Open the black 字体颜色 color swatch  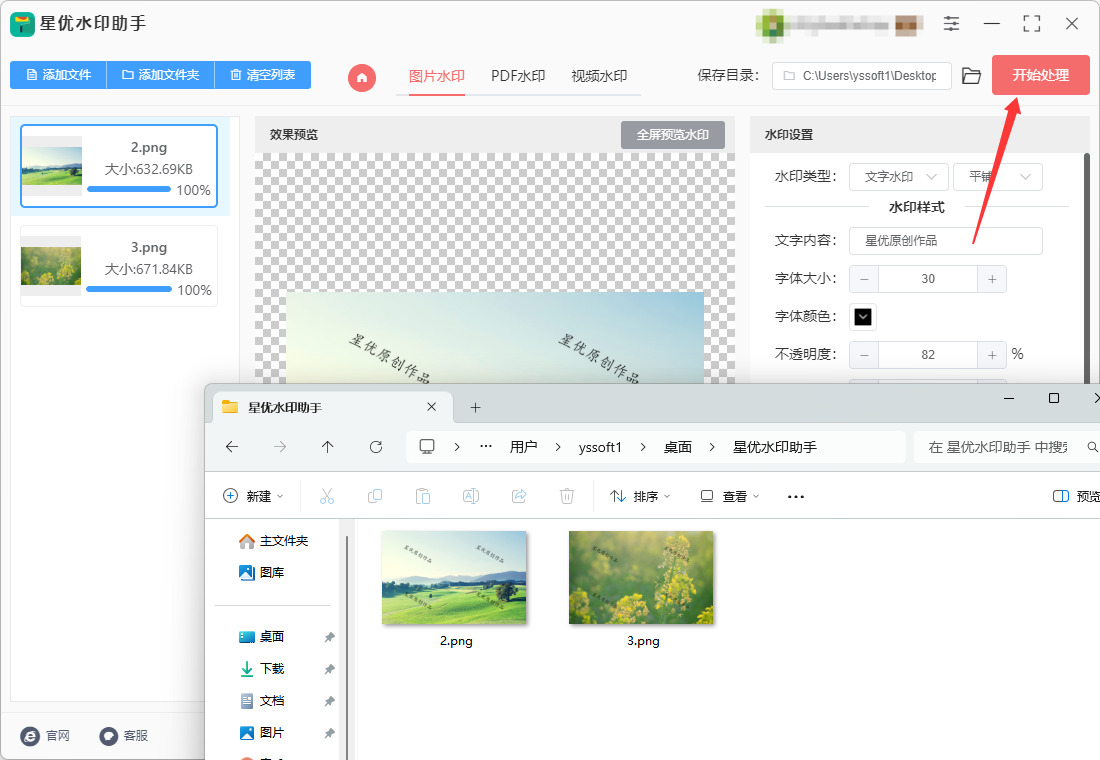pos(863,316)
